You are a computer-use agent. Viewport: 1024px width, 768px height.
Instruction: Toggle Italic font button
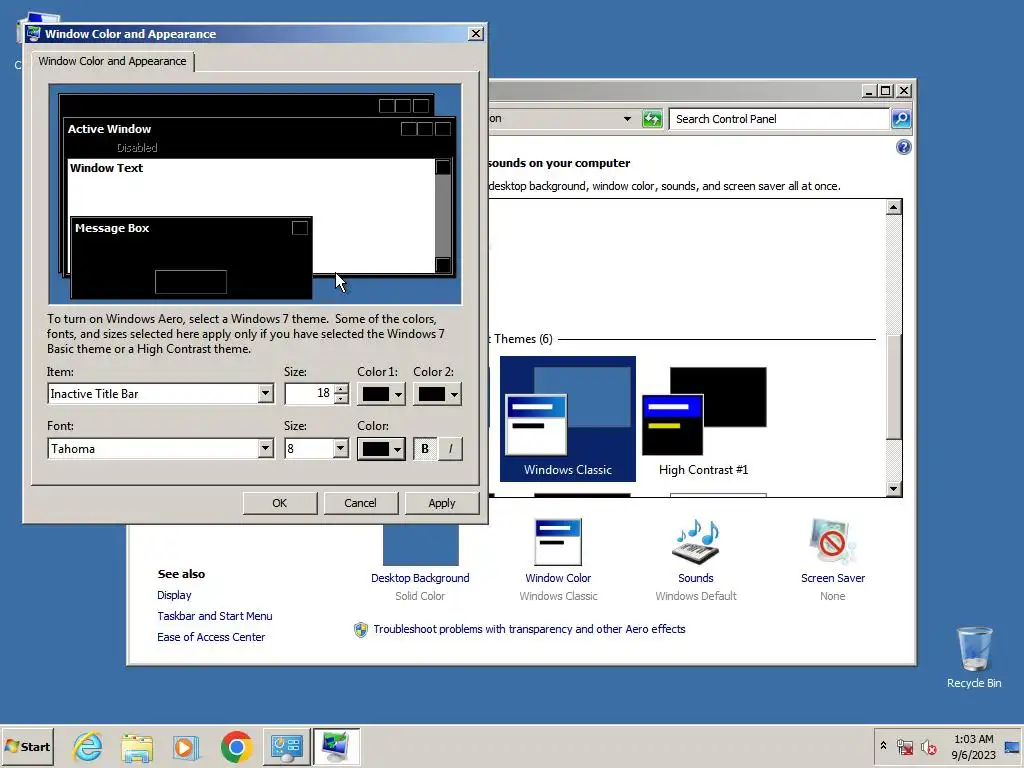pos(450,449)
